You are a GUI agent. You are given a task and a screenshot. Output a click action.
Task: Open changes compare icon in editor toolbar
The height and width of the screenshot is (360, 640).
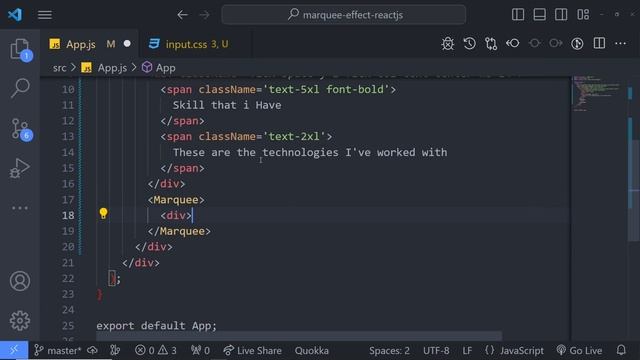(x=491, y=43)
